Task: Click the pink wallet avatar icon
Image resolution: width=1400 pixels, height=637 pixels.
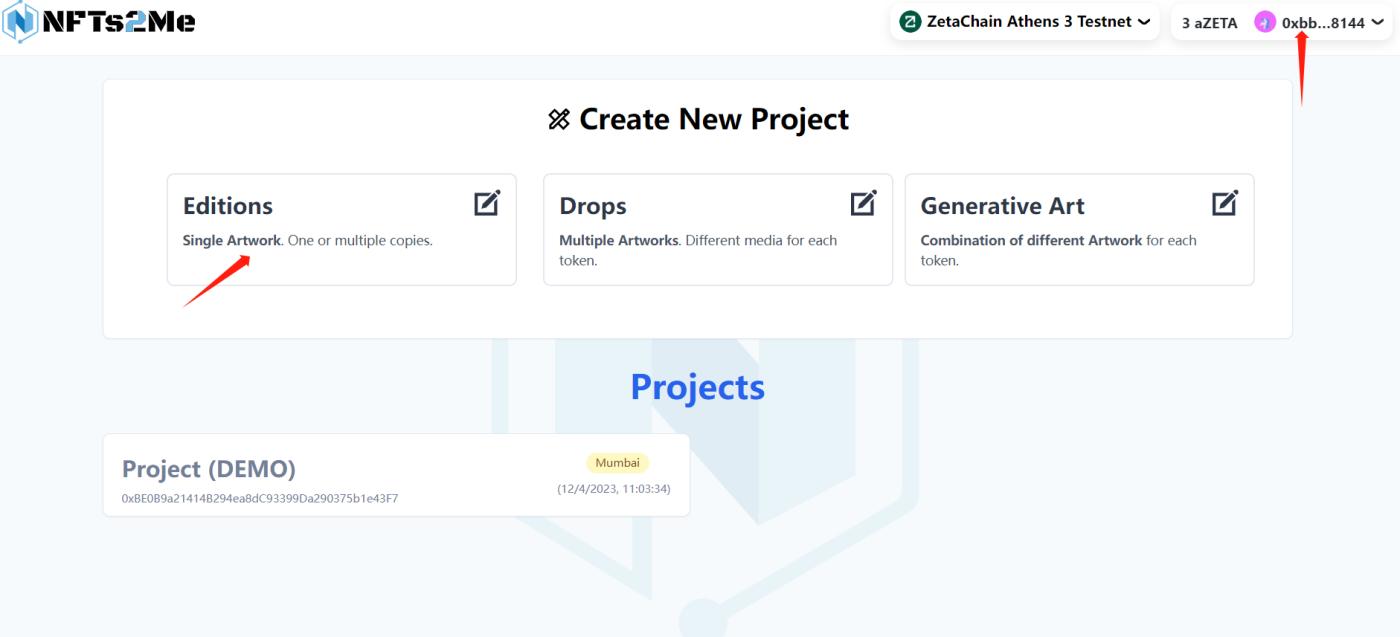Action: click(1265, 22)
